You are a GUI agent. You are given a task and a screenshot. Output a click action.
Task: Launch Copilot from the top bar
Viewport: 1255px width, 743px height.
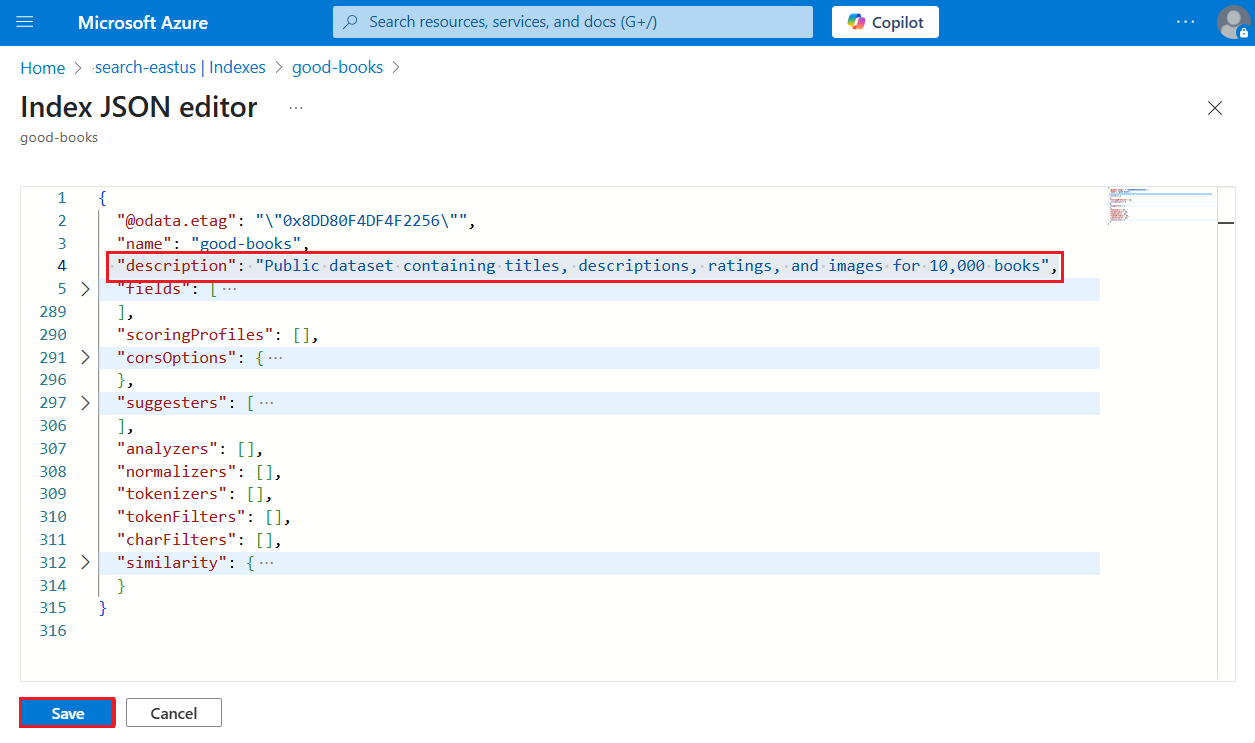click(884, 21)
